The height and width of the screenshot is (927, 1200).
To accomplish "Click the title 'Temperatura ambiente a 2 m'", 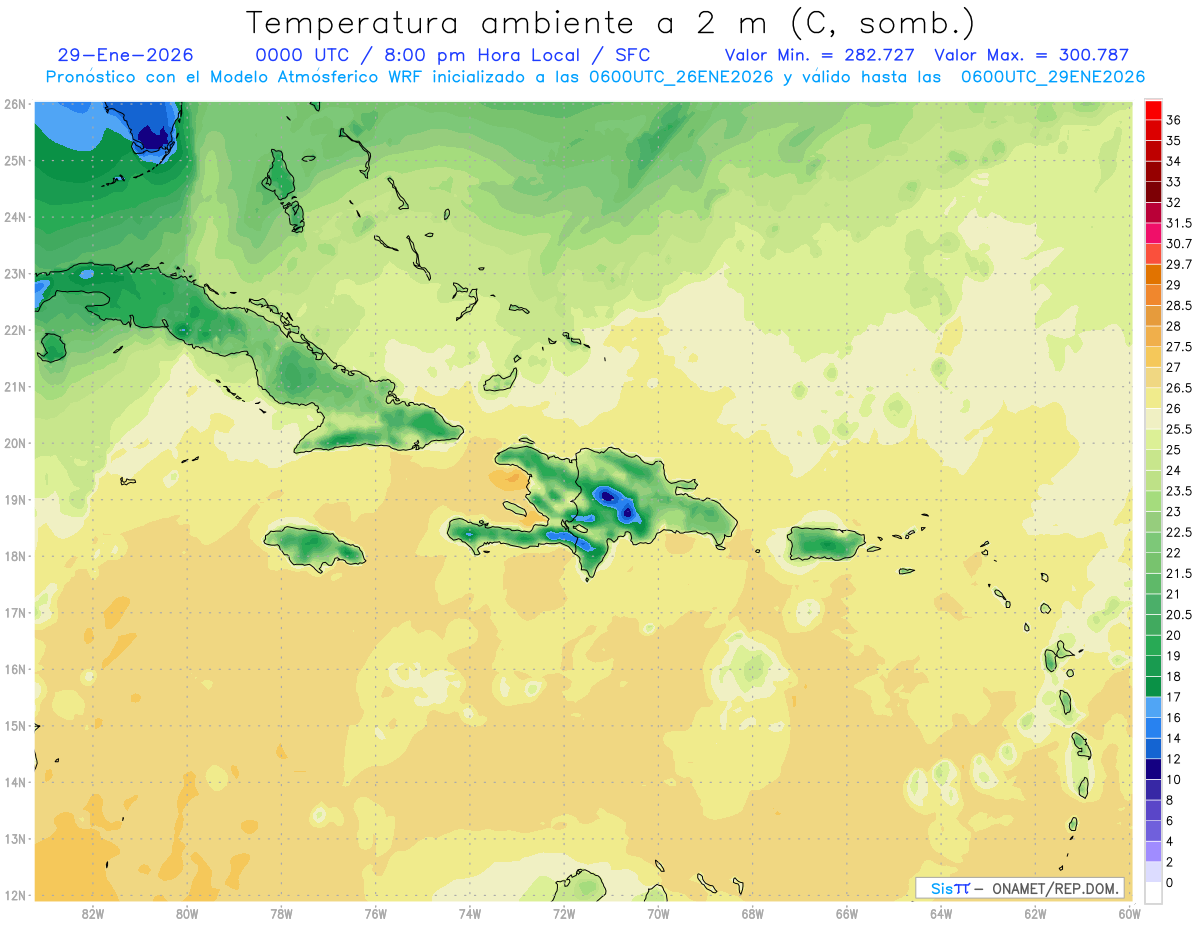I will (510, 23).
